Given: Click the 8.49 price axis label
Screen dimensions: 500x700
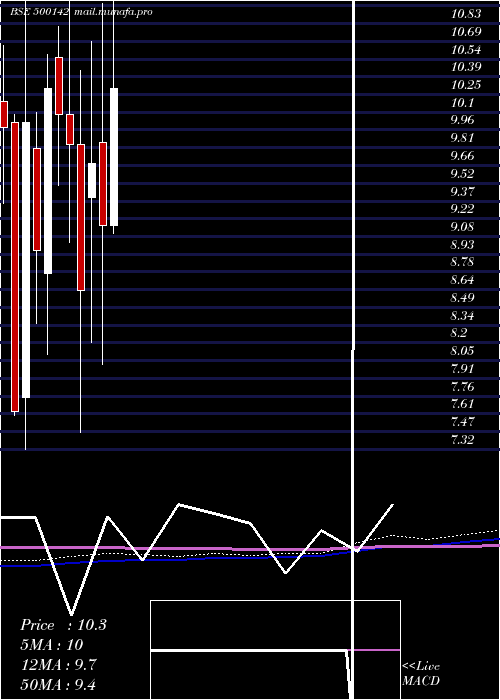Looking at the screenshot, I should 462,298.
